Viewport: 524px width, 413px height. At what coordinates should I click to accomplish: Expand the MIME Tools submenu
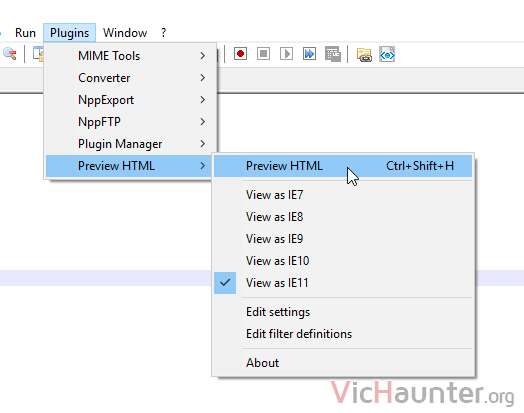(x=131, y=56)
